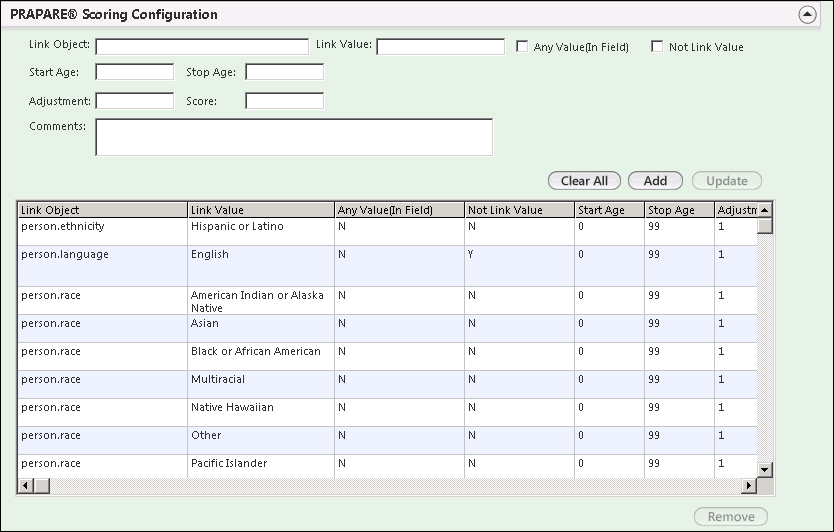Viewport: 834px width, 532px height.
Task: Select the Score input box
Action: point(285,101)
